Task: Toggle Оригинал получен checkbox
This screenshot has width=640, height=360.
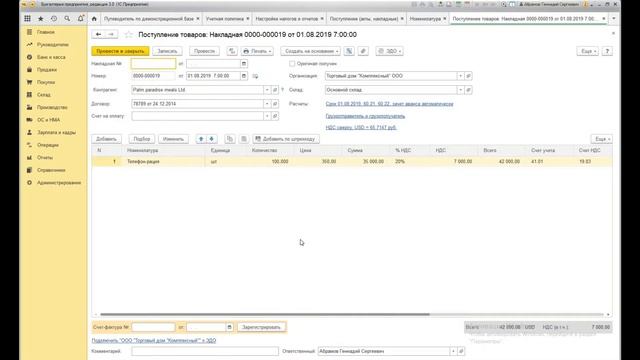Action: coord(292,64)
